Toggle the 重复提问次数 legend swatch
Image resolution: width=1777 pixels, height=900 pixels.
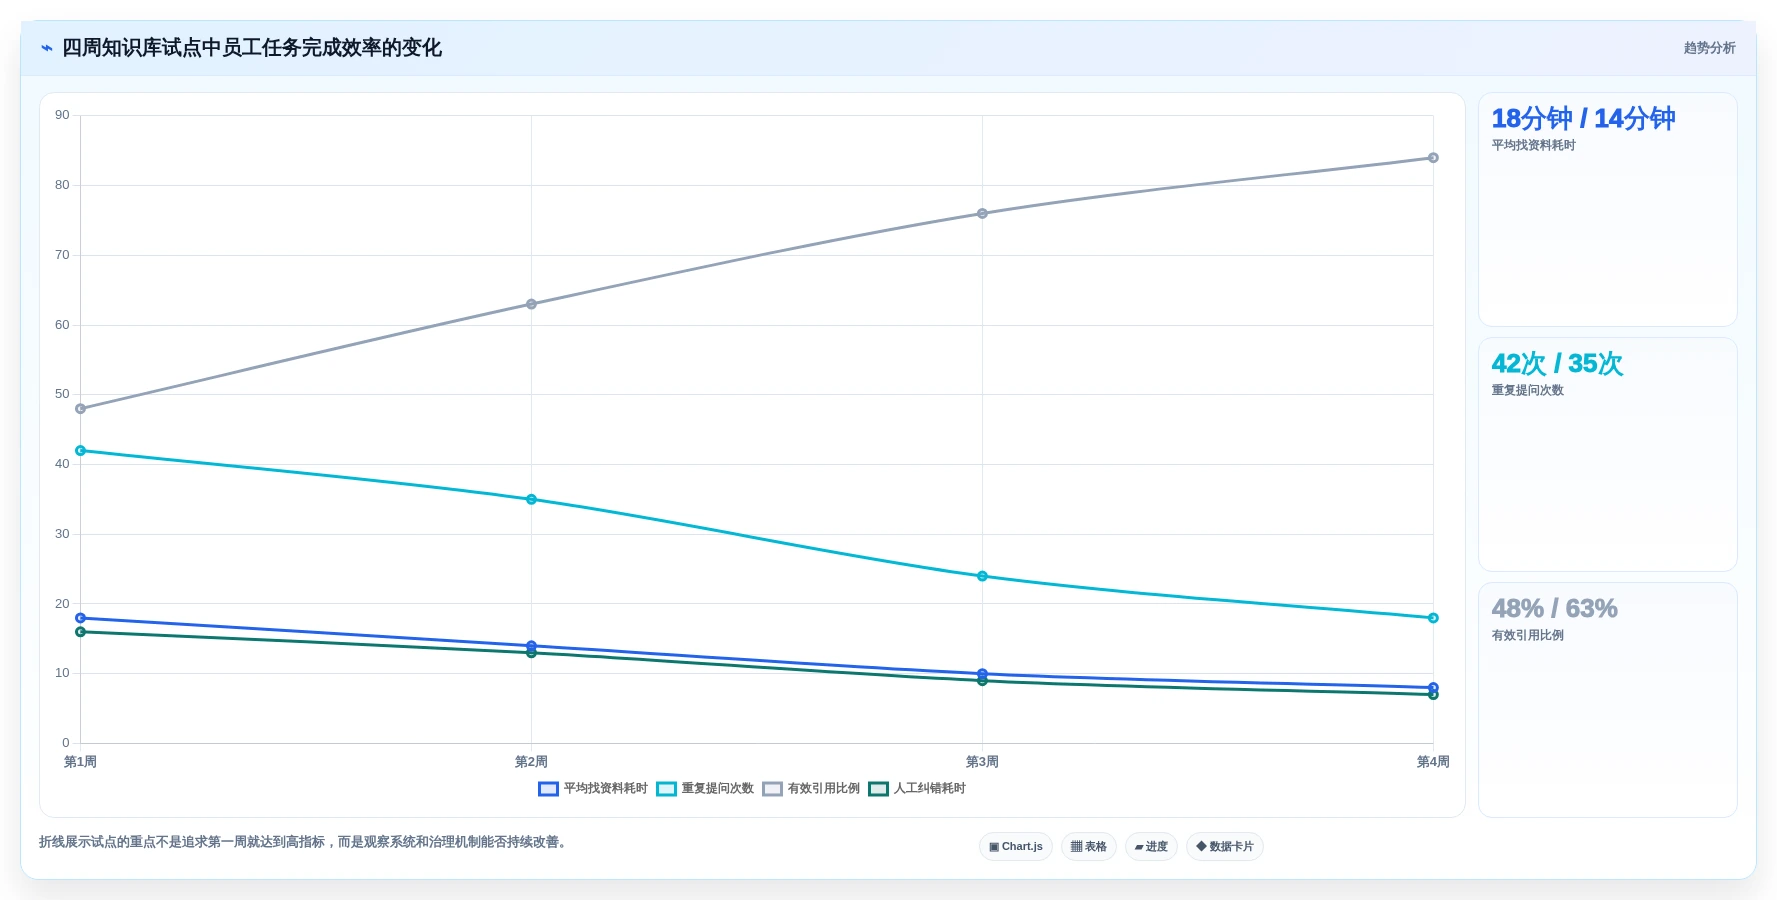tap(667, 789)
